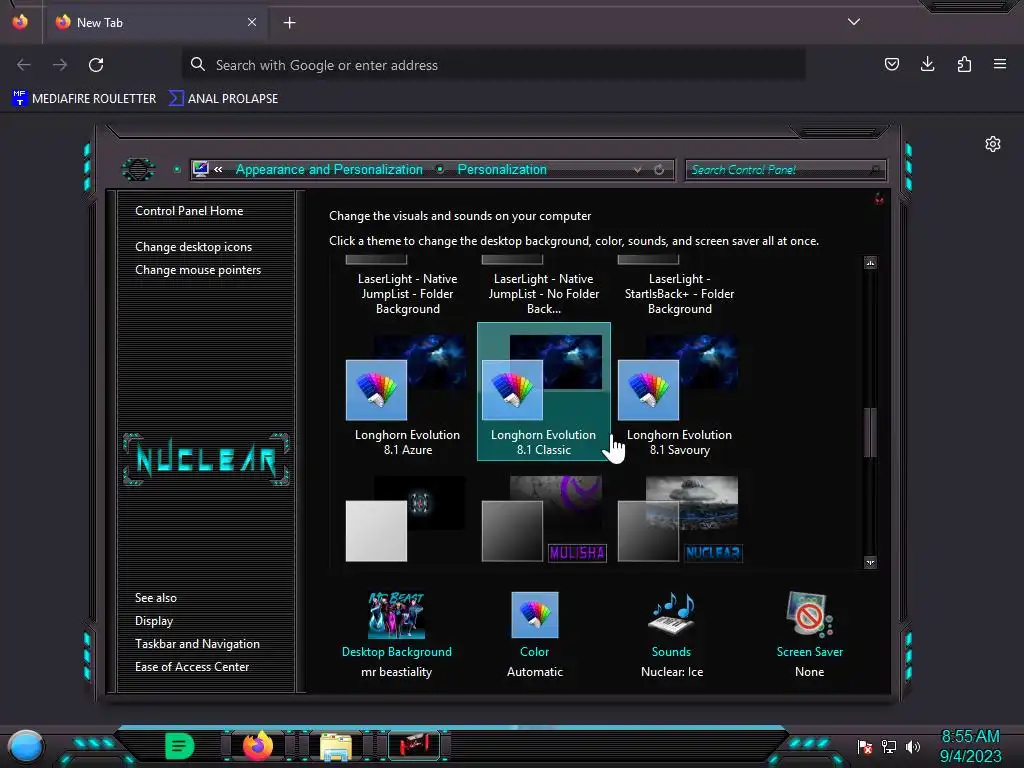Open Ease of Access Center link
The width and height of the screenshot is (1024, 768).
click(192, 667)
